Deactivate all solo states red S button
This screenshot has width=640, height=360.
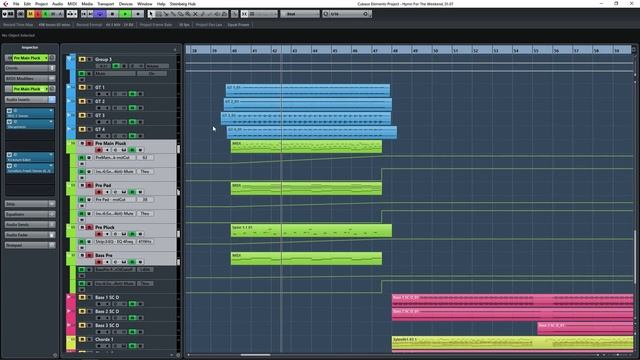38,14
